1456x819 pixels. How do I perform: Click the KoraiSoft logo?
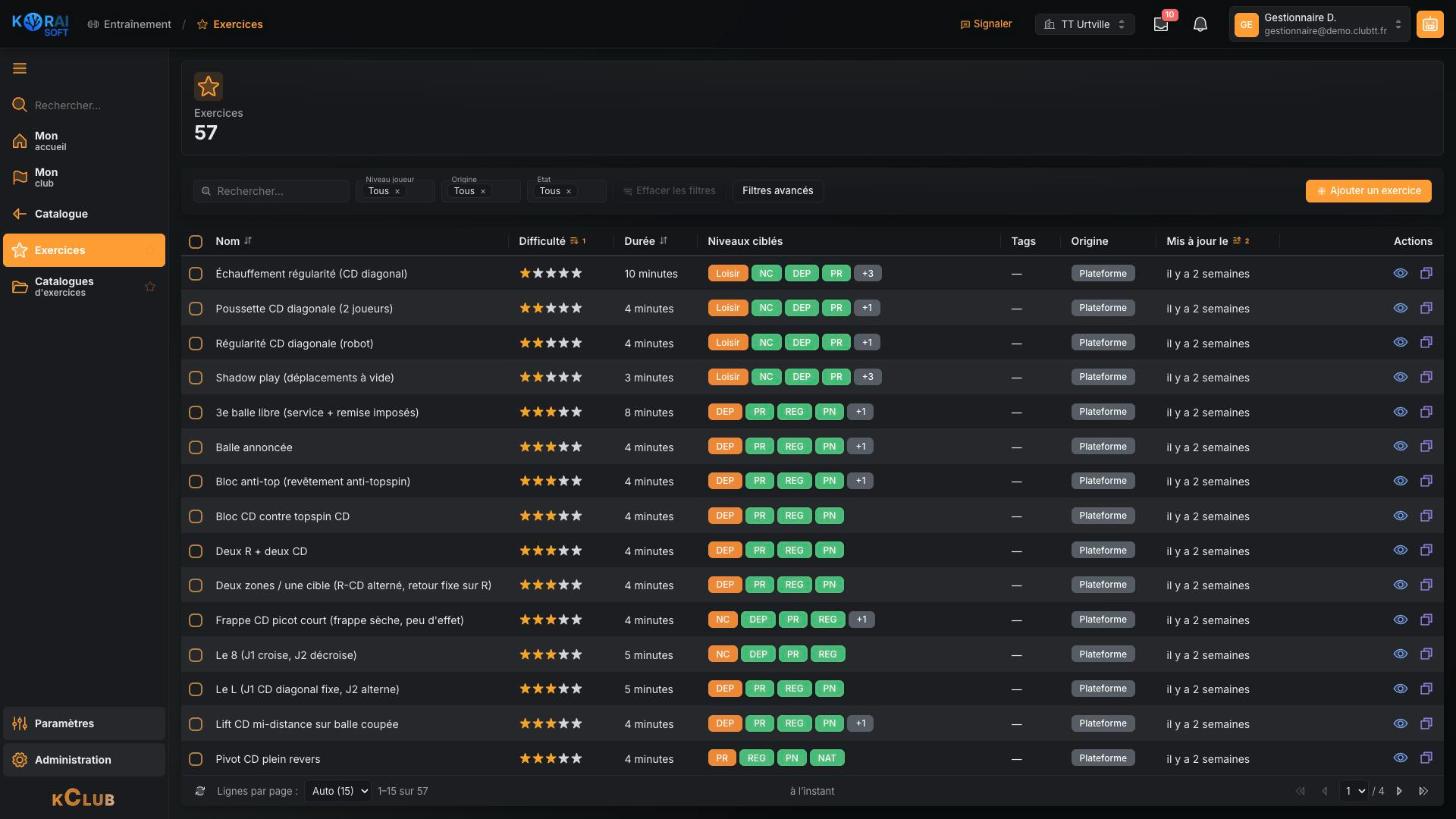point(41,24)
